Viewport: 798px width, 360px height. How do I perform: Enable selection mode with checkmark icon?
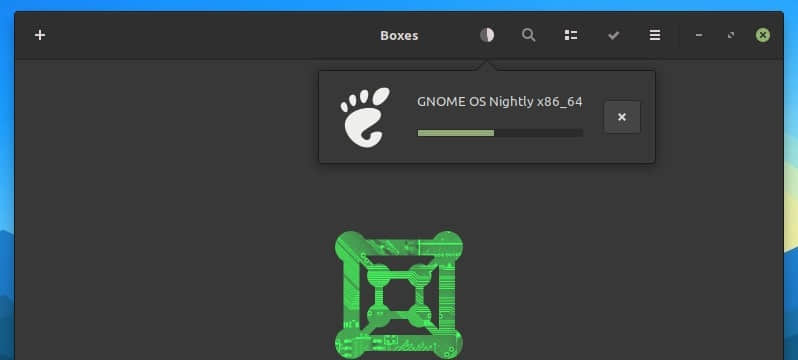(x=613, y=35)
